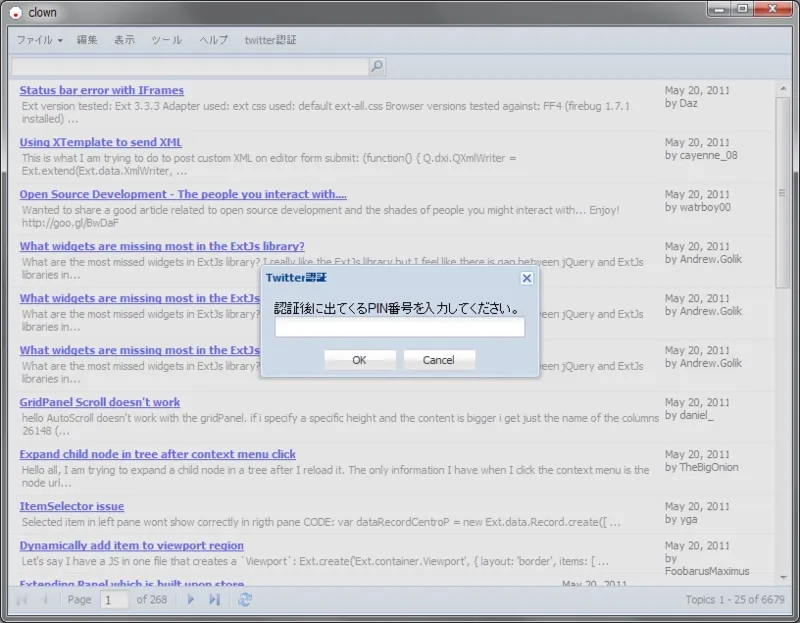800x623 pixels.
Task: Open 'Status bar error with IFrames' topic
Action: (102, 90)
